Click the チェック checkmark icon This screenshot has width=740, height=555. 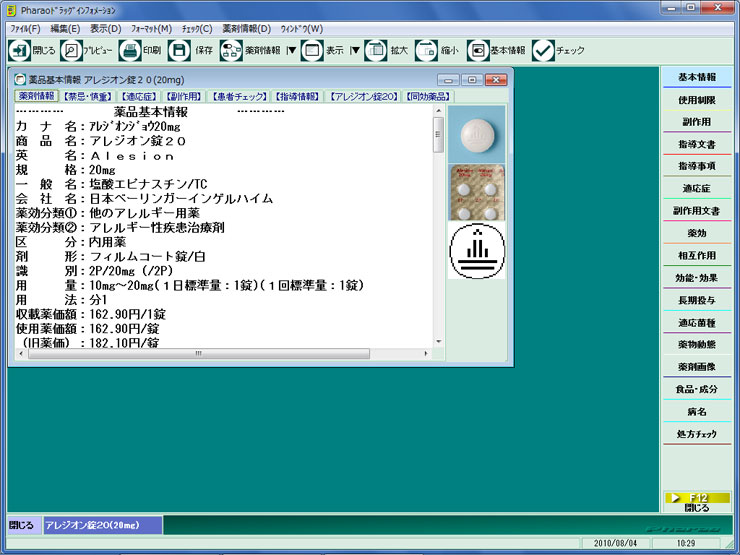[x=543, y=50]
